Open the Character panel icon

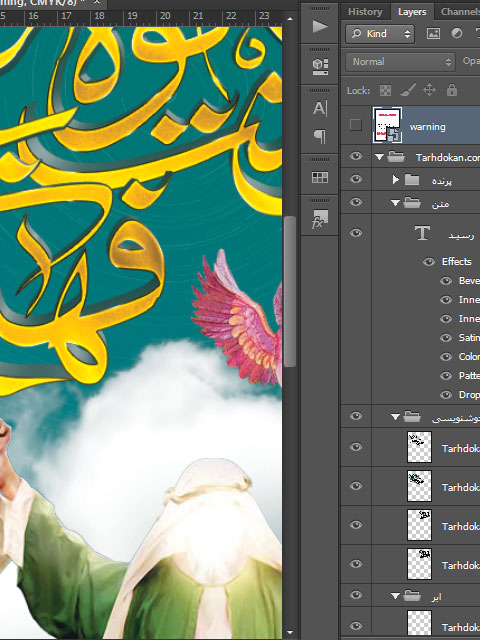point(320,109)
